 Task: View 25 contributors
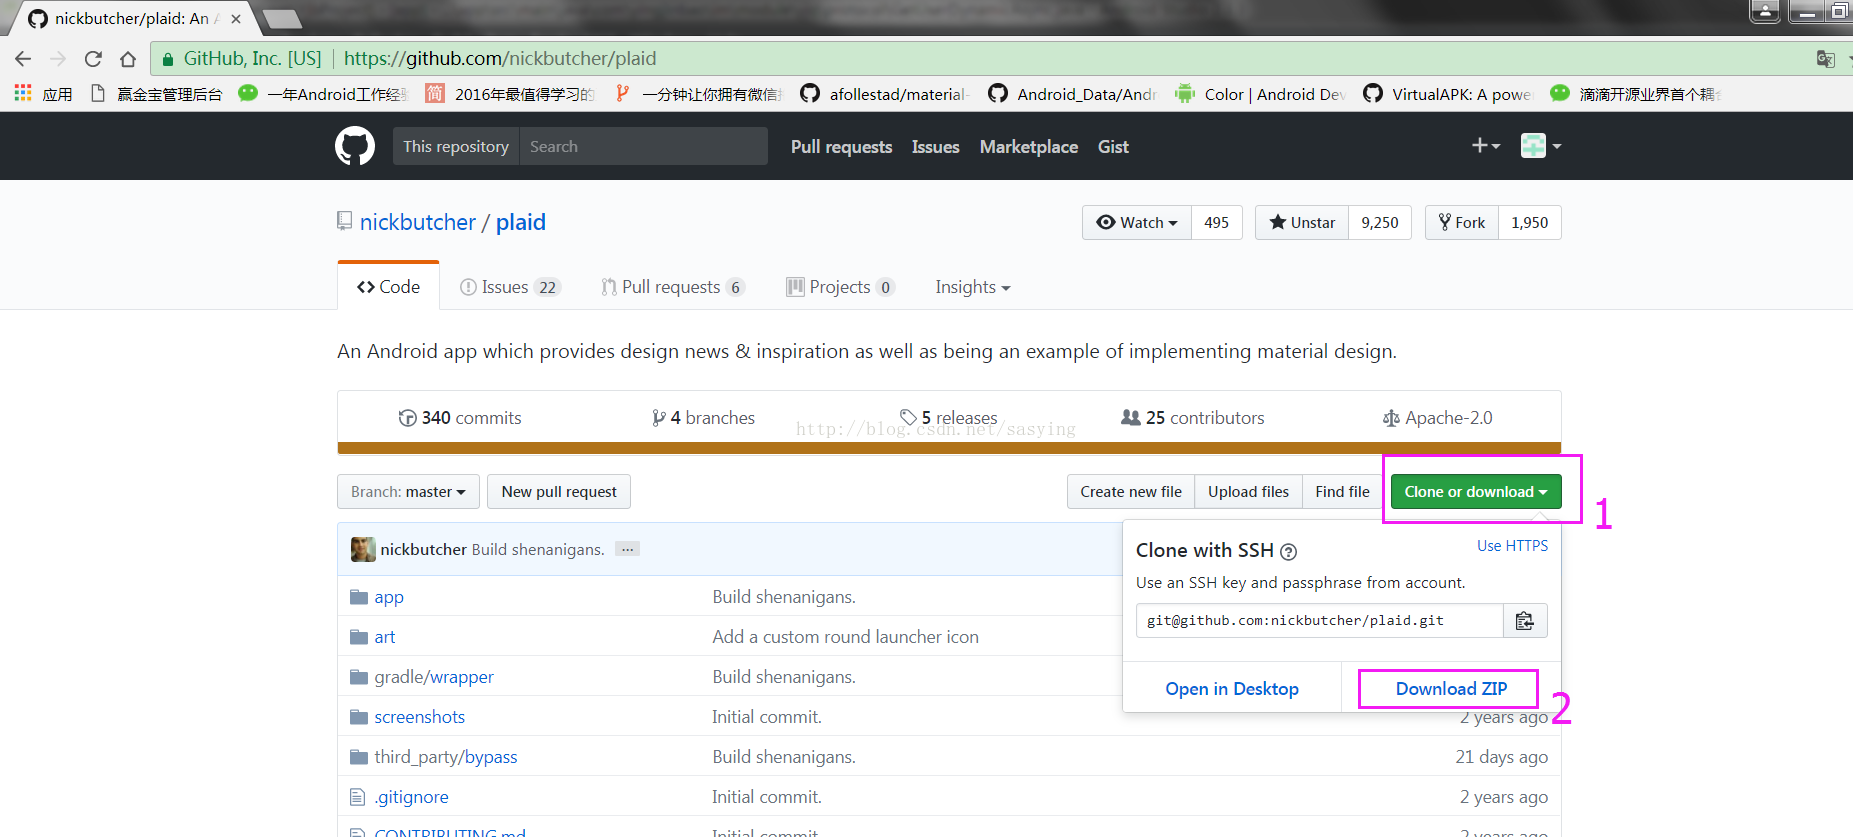pyautogui.click(x=1193, y=418)
